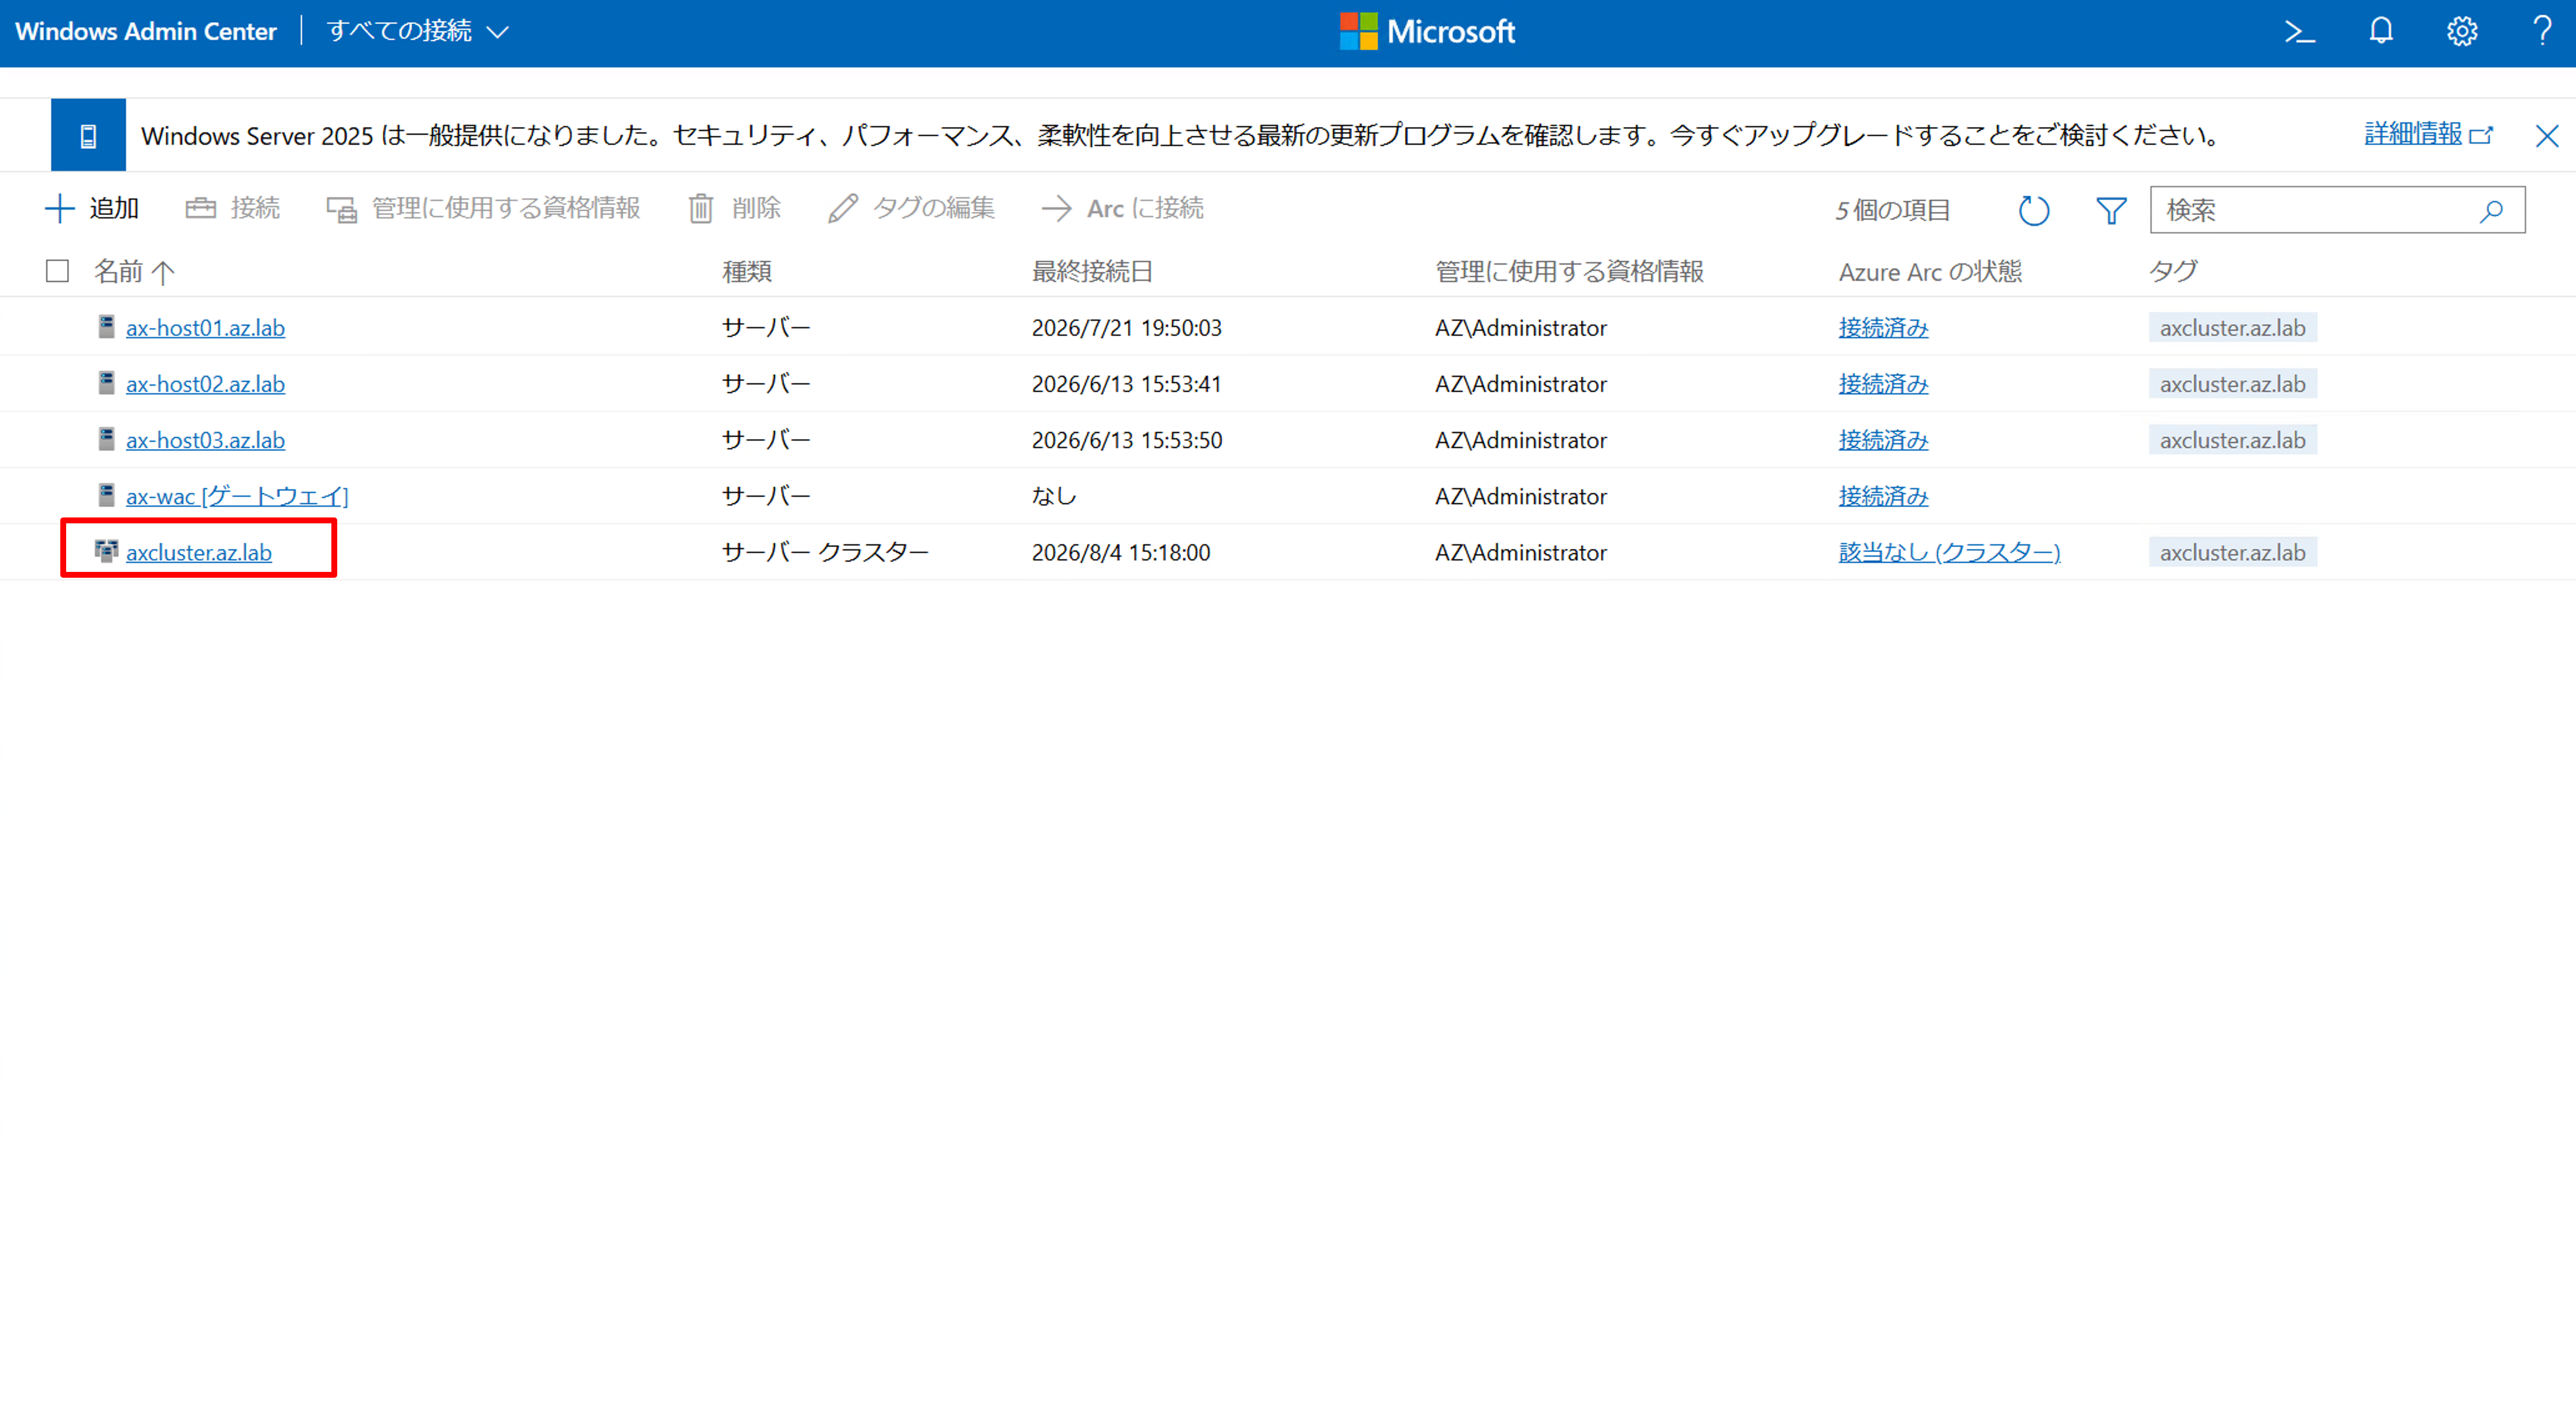Open the settings gear

click(x=2462, y=32)
